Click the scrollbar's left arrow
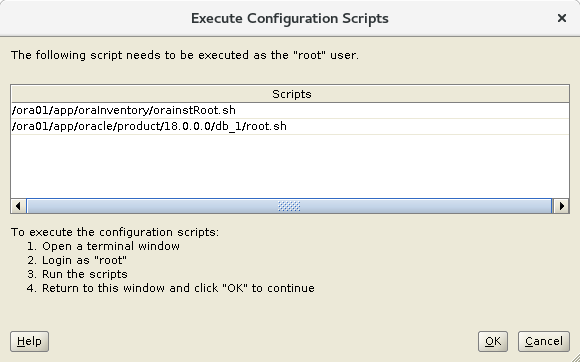This screenshot has width=580, height=362. coord(18,206)
